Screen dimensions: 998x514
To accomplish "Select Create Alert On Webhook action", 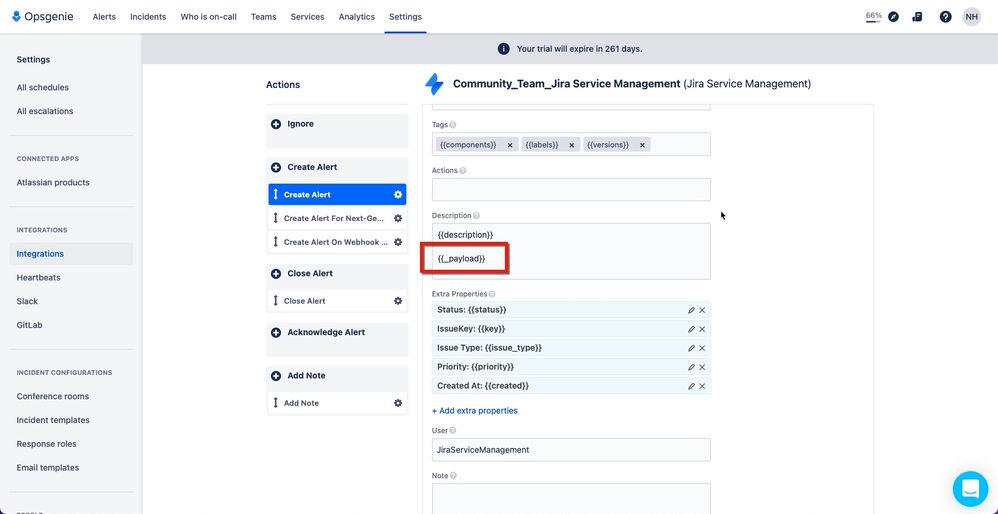I will coord(337,242).
